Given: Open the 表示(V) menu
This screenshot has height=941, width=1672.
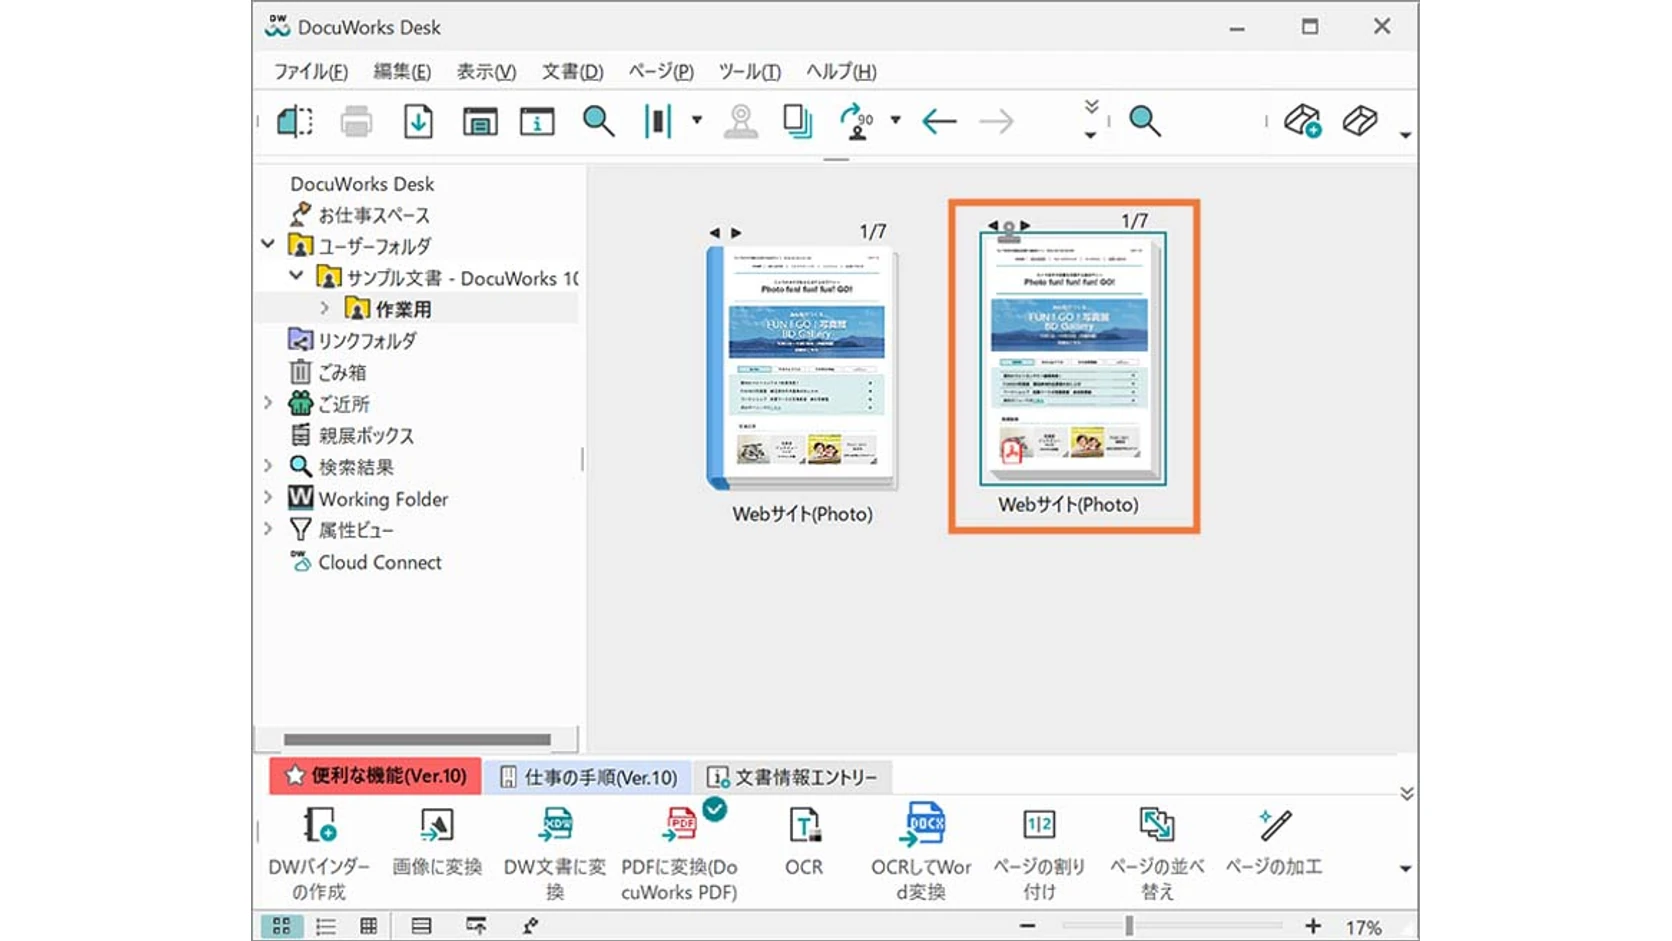Looking at the screenshot, I should [486, 71].
